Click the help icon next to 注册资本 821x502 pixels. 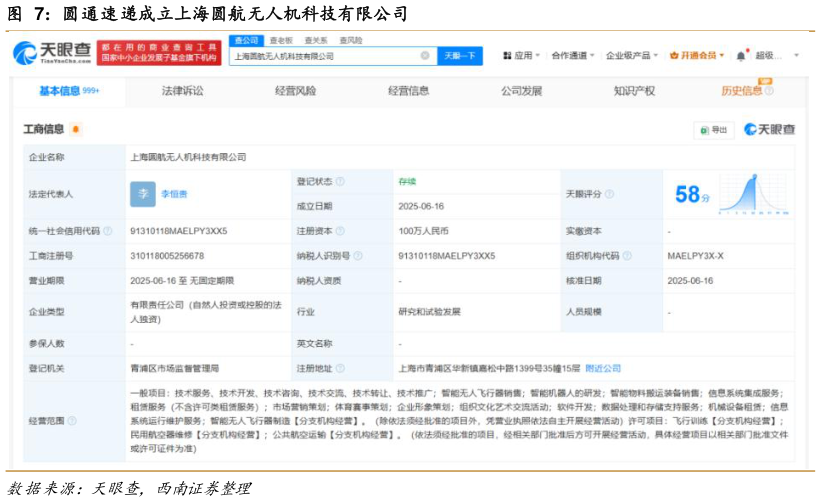pyautogui.click(x=340, y=231)
